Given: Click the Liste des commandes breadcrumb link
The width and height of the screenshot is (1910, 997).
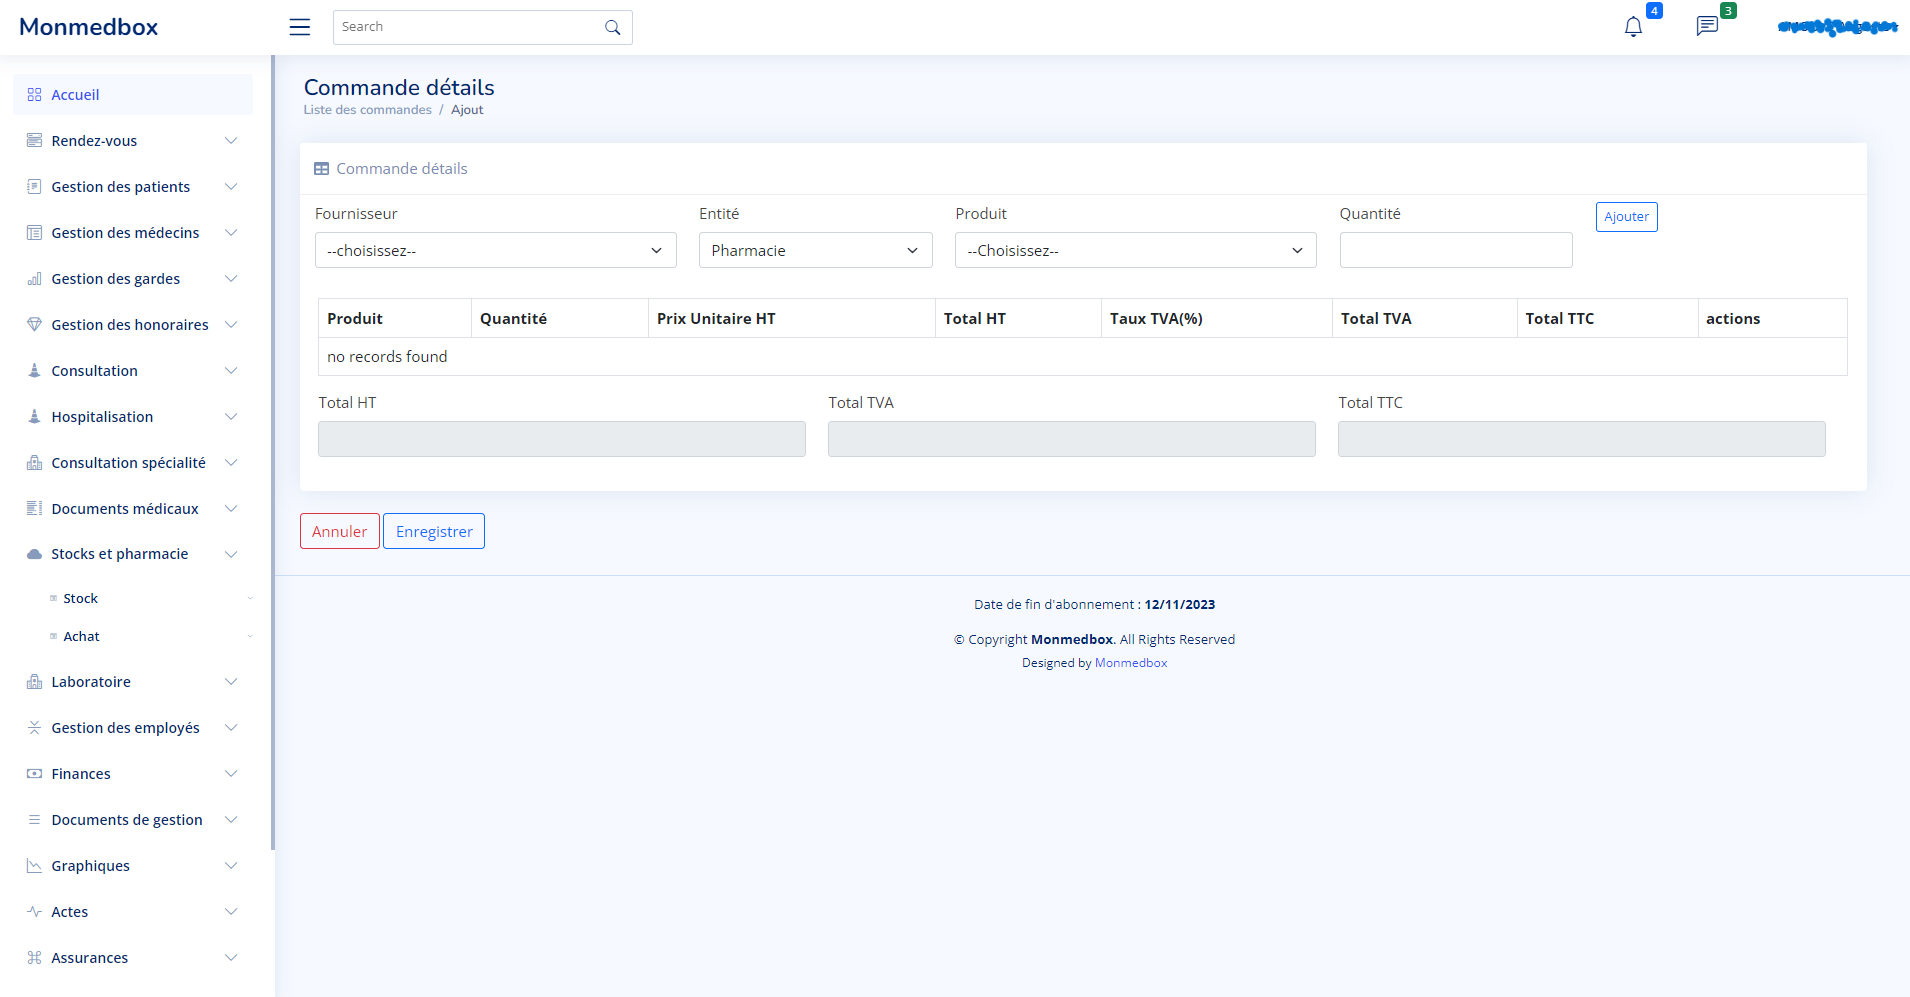Looking at the screenshot, I should pos(367,110).
